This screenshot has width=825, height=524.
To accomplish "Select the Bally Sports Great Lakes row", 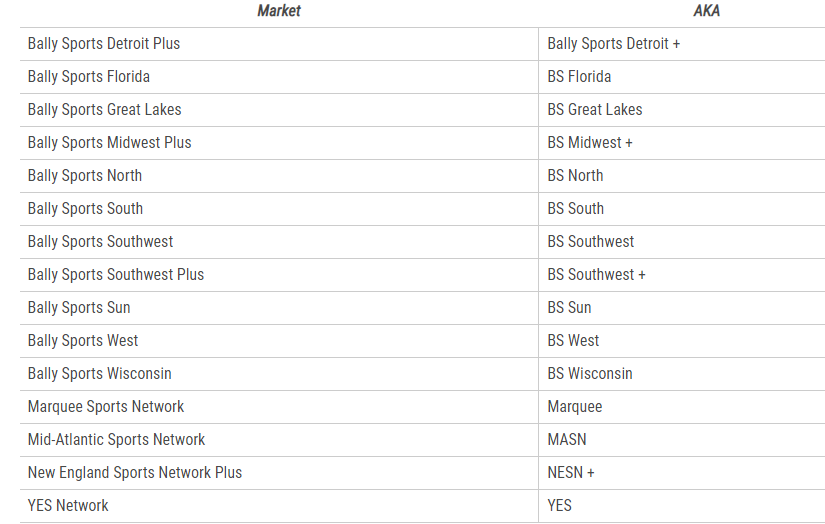I will [105, 110].
